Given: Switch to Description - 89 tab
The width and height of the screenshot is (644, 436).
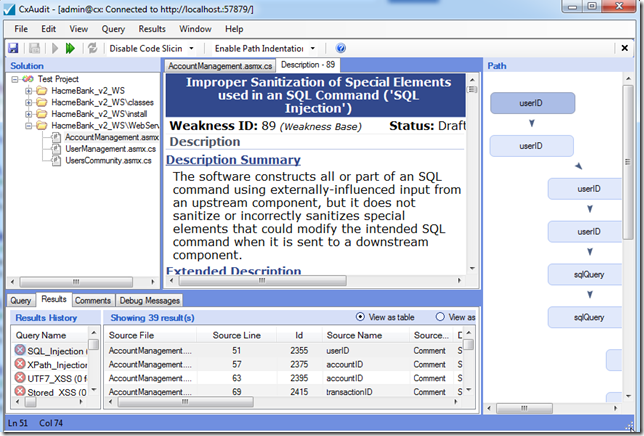Looking at the screenshot, I should pos(308,65).
